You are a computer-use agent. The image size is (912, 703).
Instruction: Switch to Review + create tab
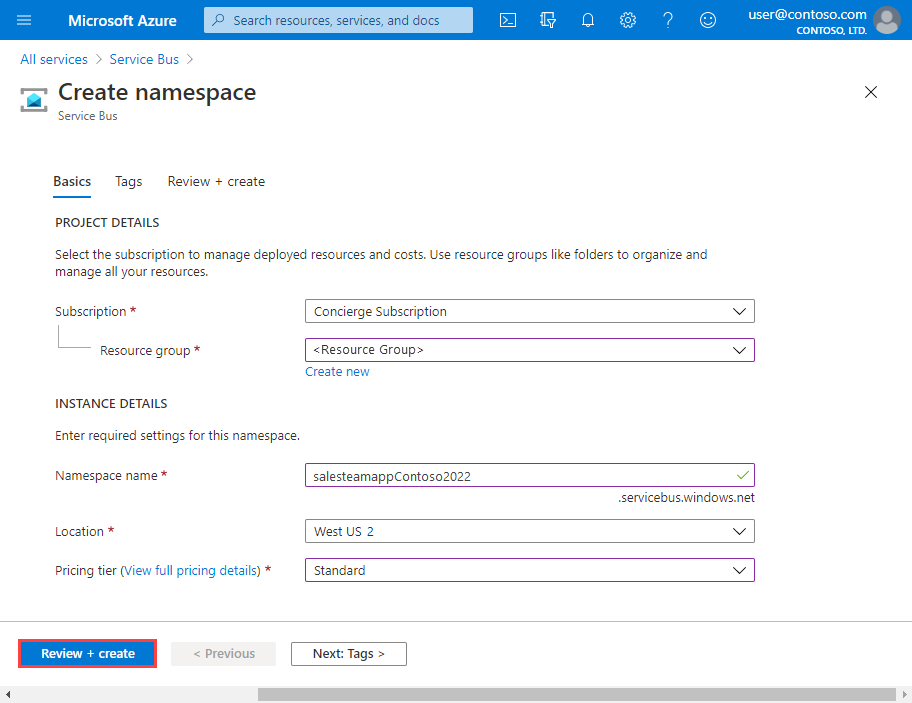[216, 181]
